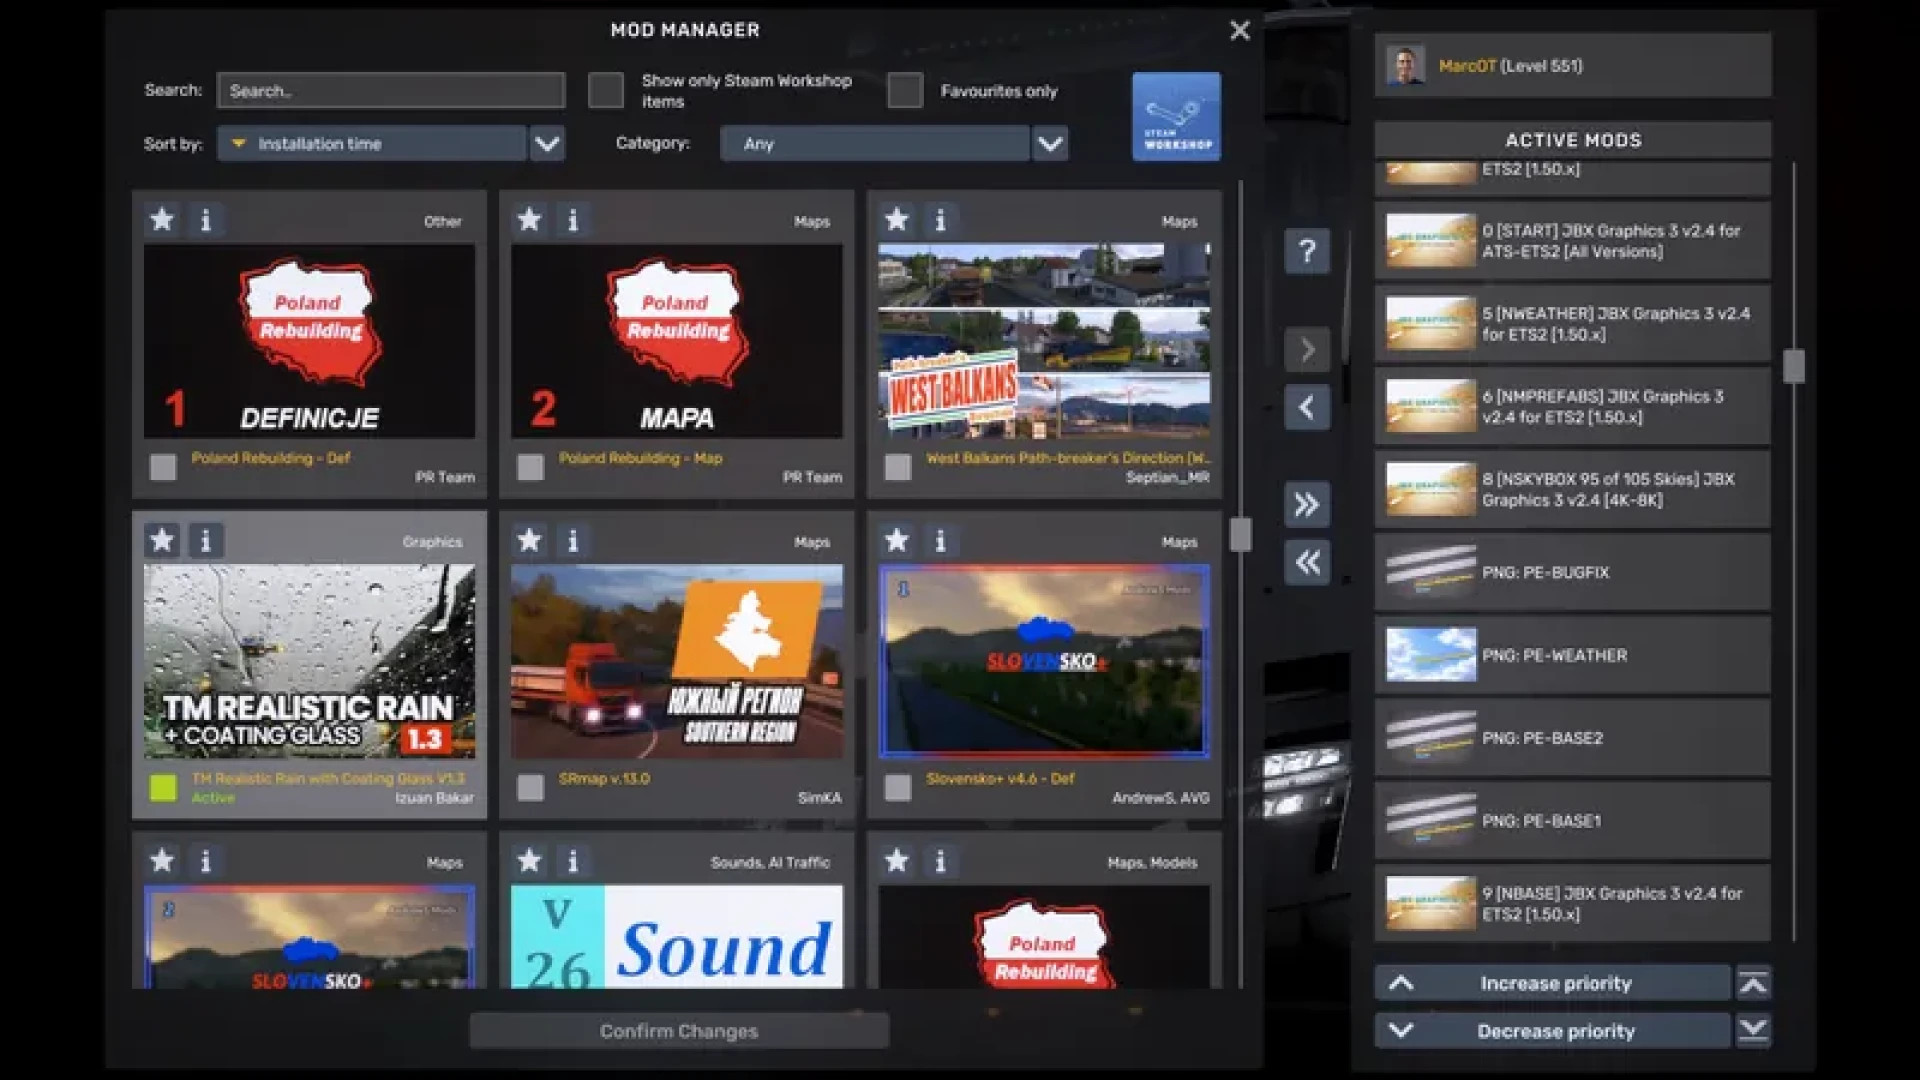Viewport: 1920px width, 1080px height.
Task: Activate selected mod with right arrow
Action: pyautogui.click(x=1307, y=349)
